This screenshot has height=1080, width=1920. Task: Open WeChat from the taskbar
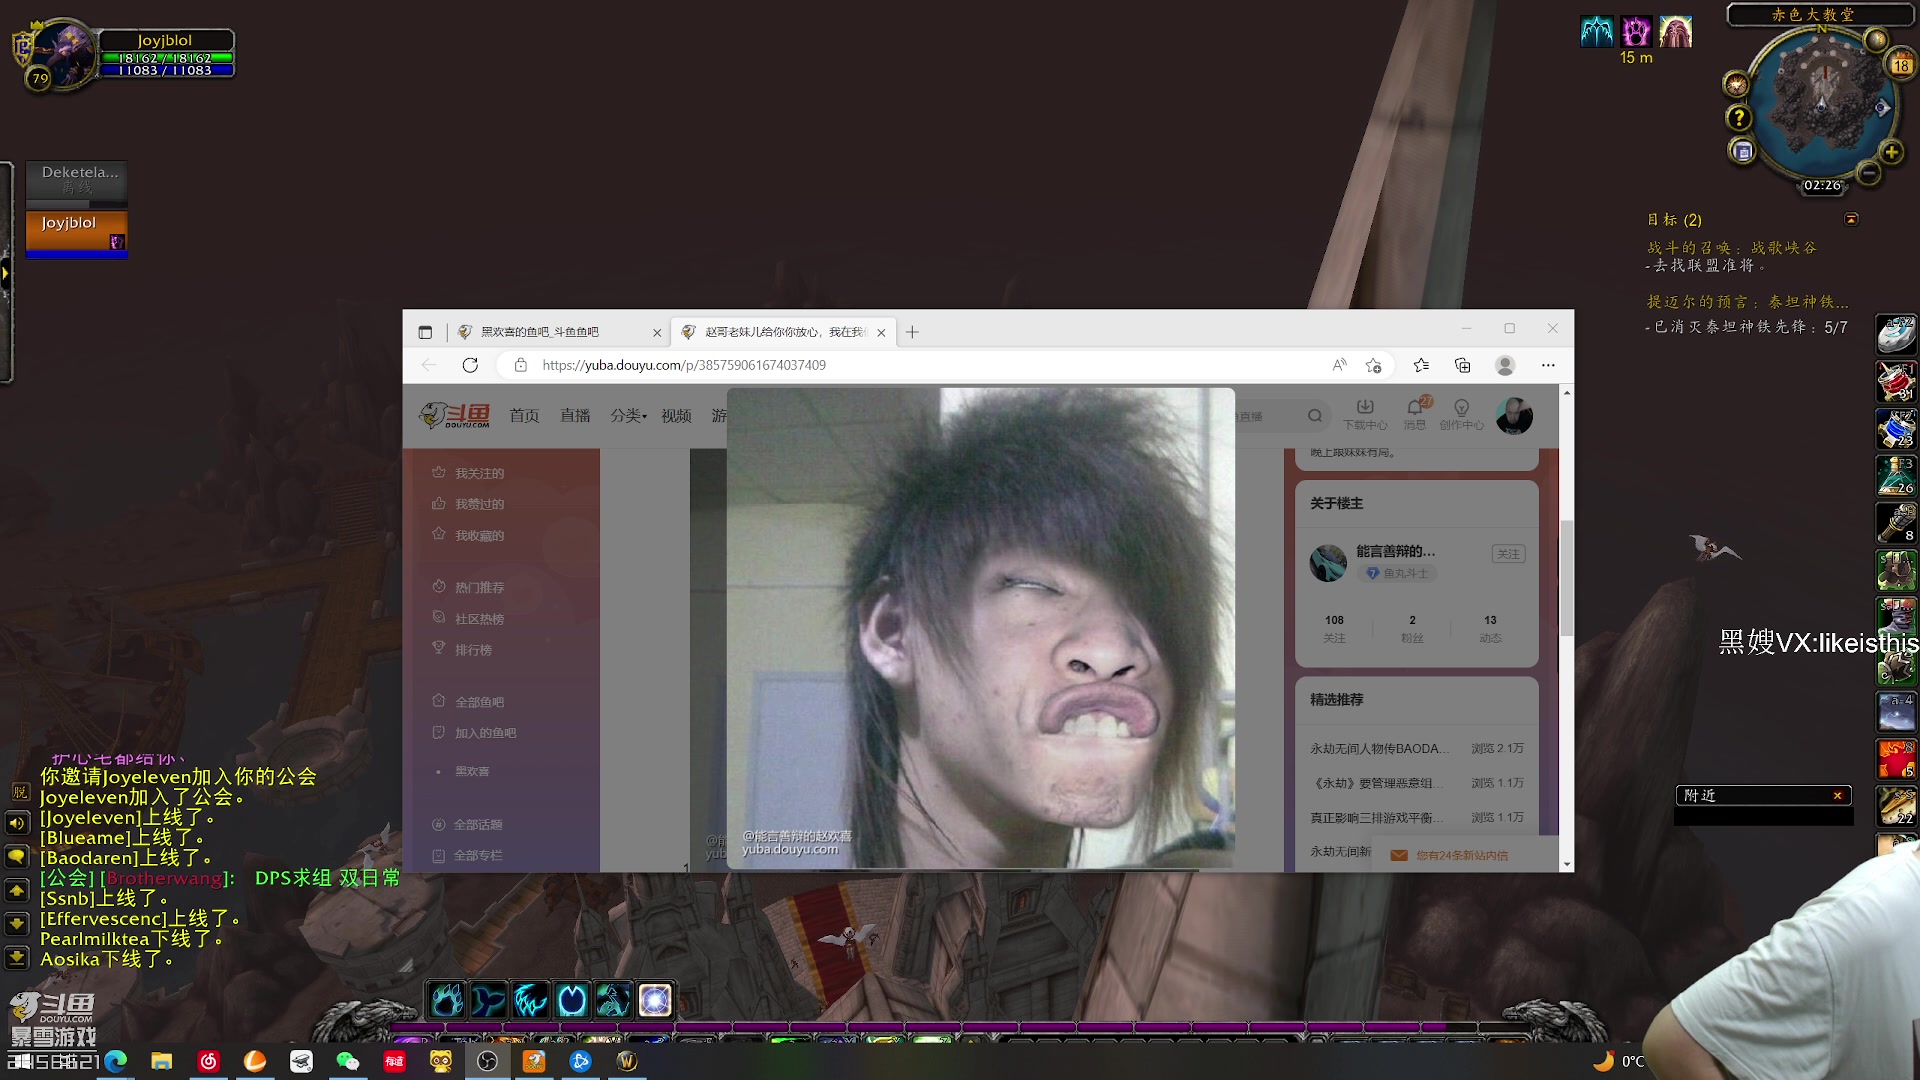coord(347,1061)
